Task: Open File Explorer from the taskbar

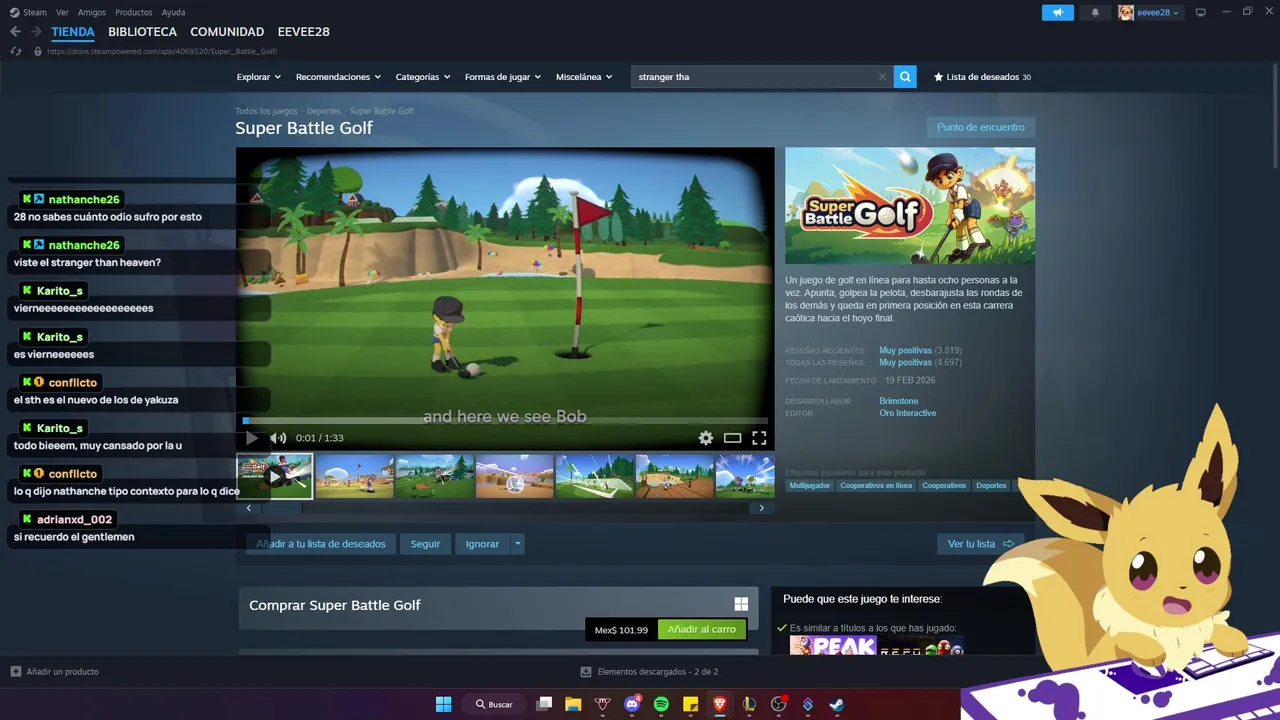Action: click(x=573, y=704)
